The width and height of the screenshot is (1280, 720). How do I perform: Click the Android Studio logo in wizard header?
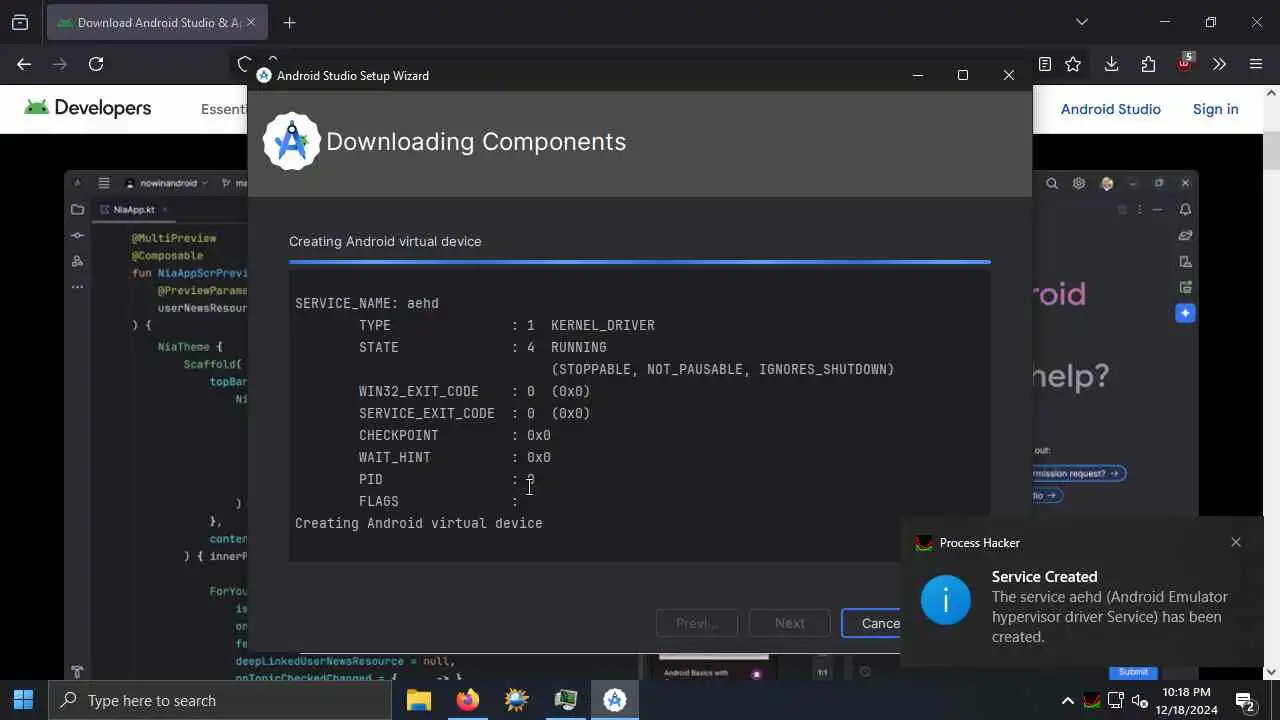coord(291,141)
